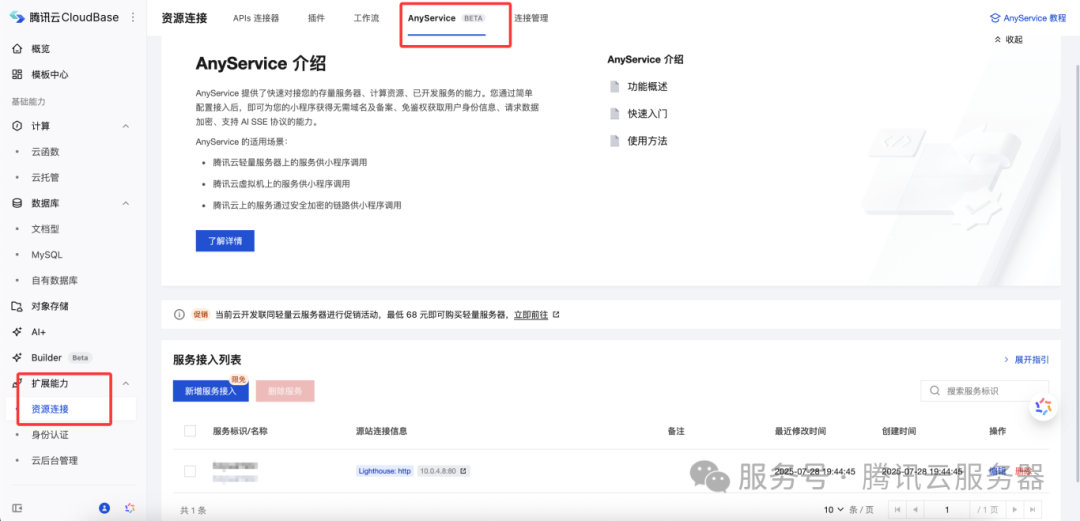Switch to the 工作流 tab
This screenshot has height=521, width=1080.
pyautogui.click(x=366, y=19)
